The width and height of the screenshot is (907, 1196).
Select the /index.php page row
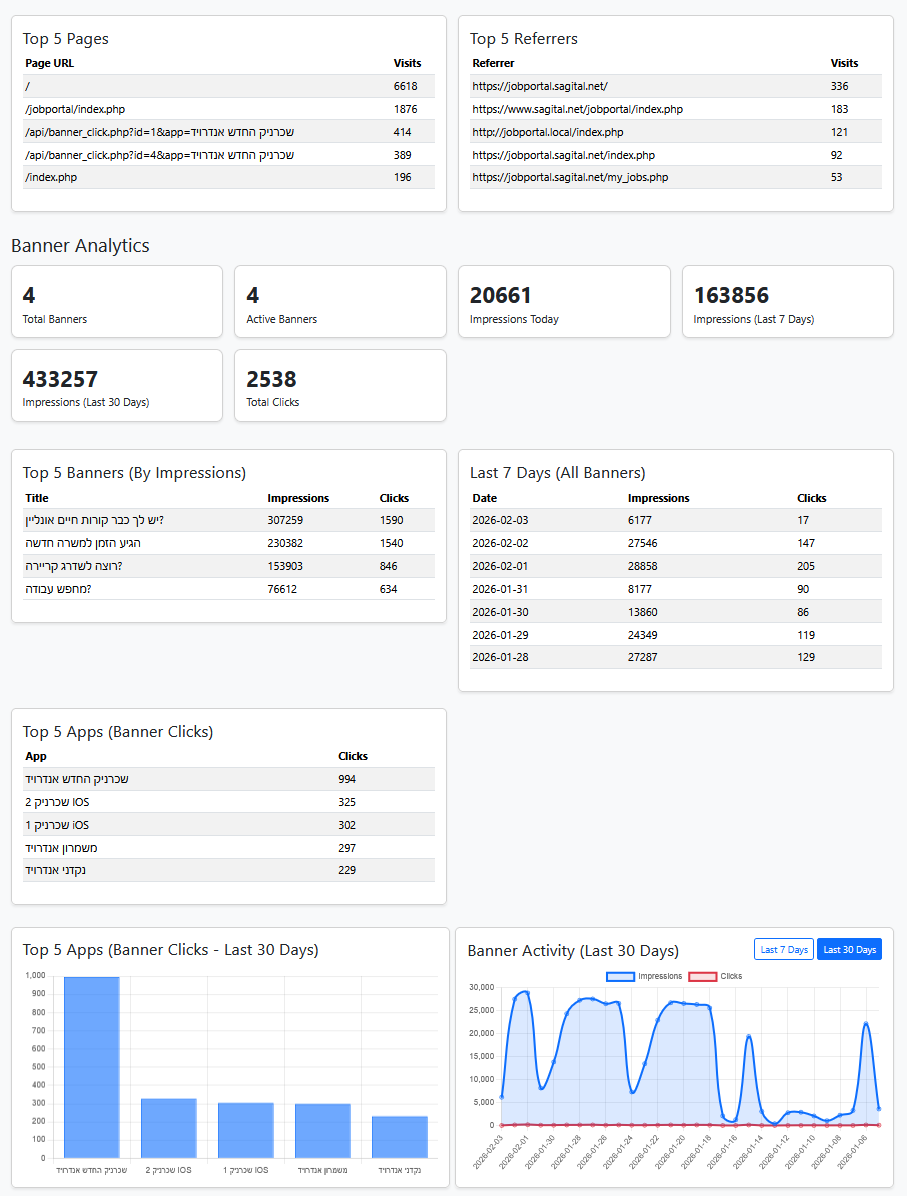(x=229, y=177)
